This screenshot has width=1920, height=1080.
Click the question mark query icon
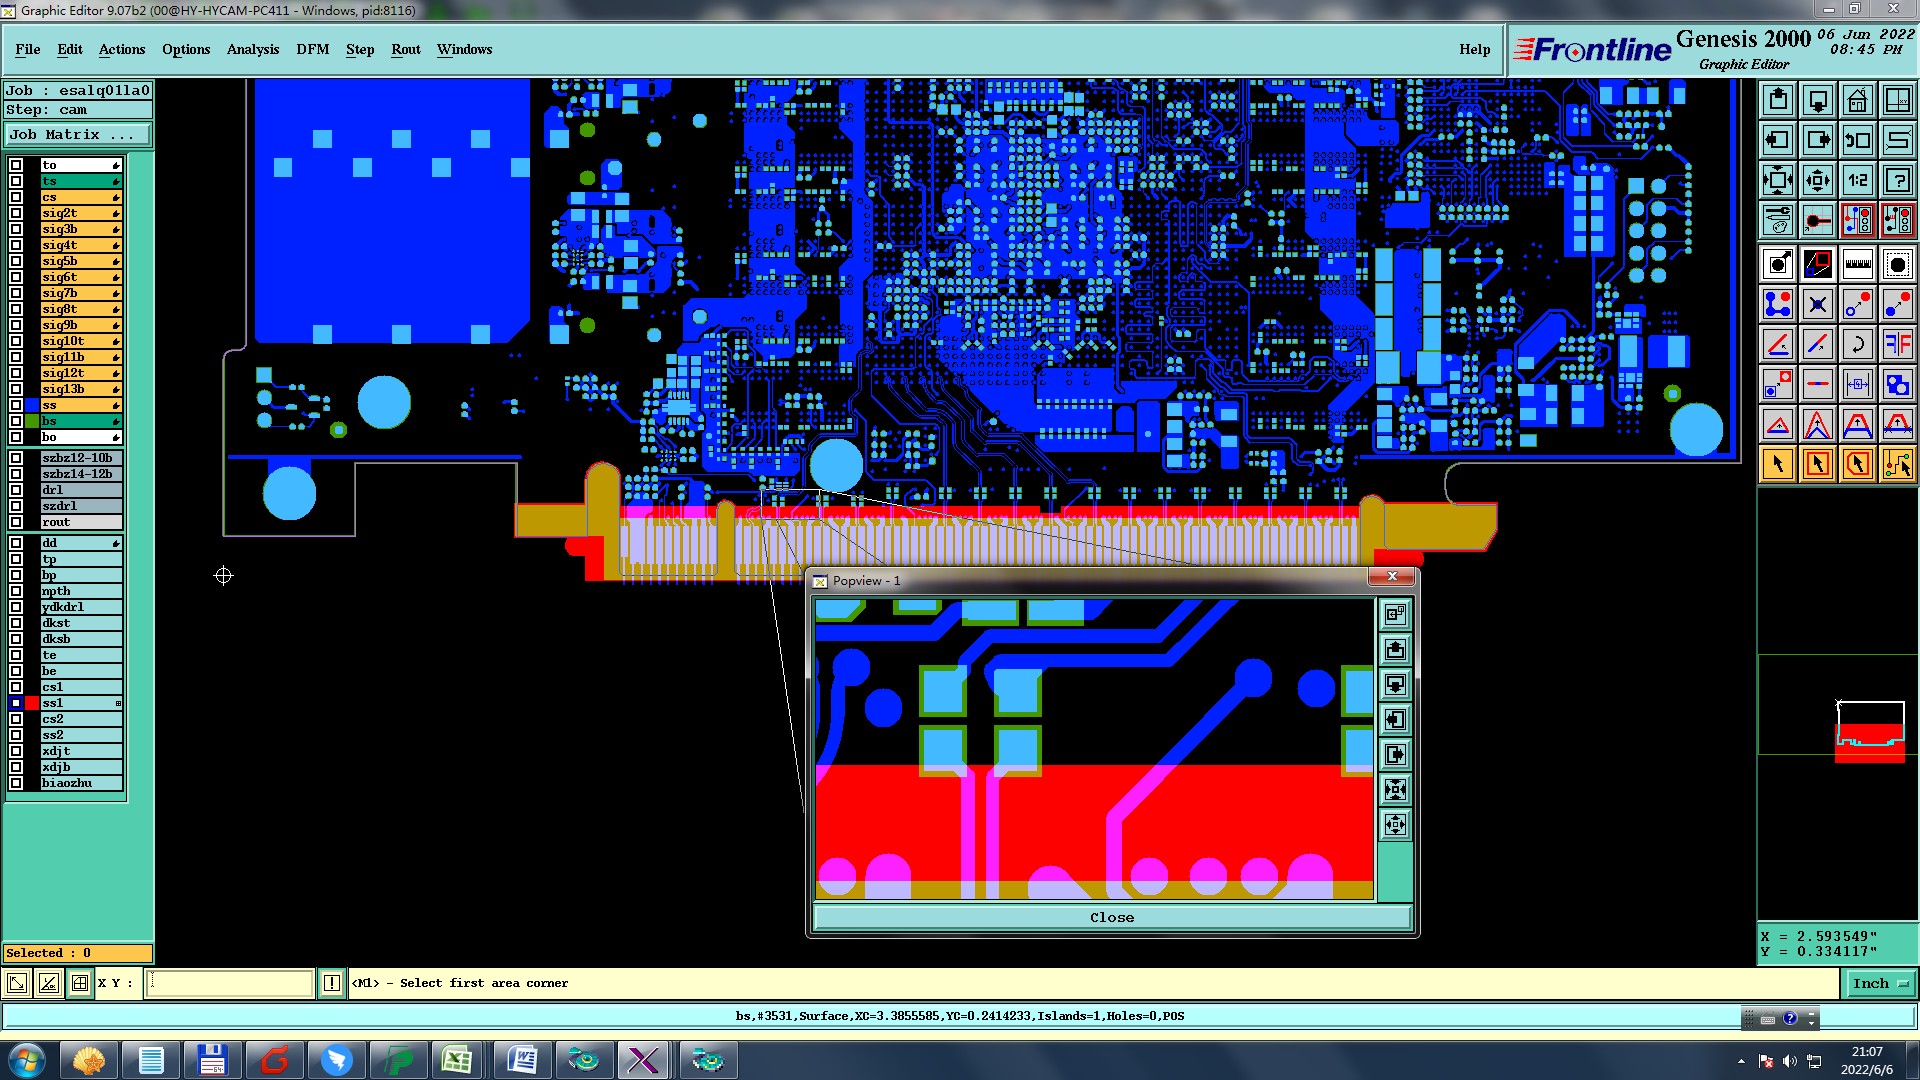pyautogui.click(x=1897, y=180)
